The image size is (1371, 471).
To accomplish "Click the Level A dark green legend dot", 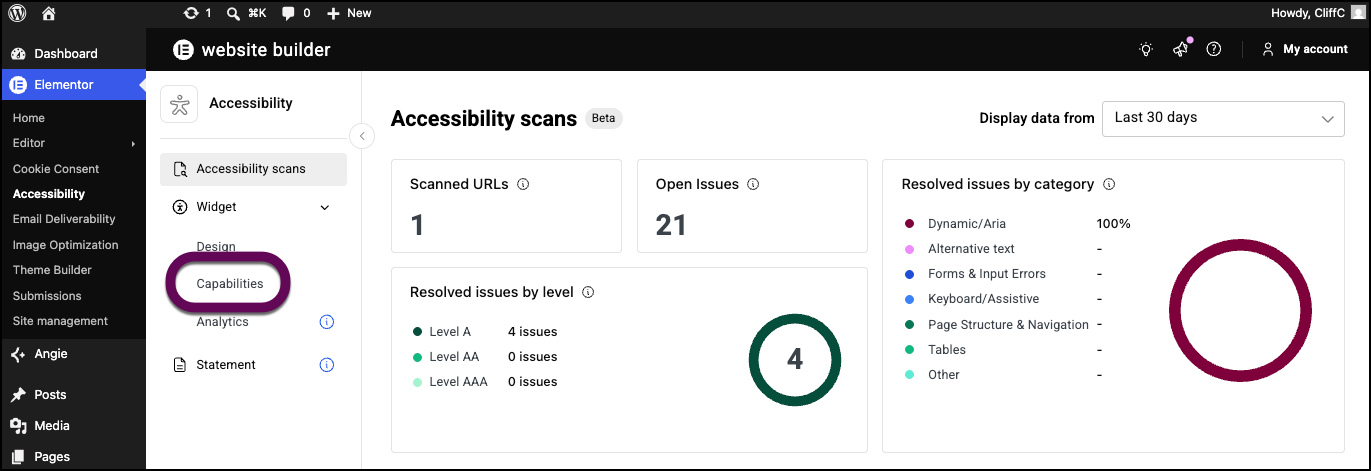I will 416,332.
